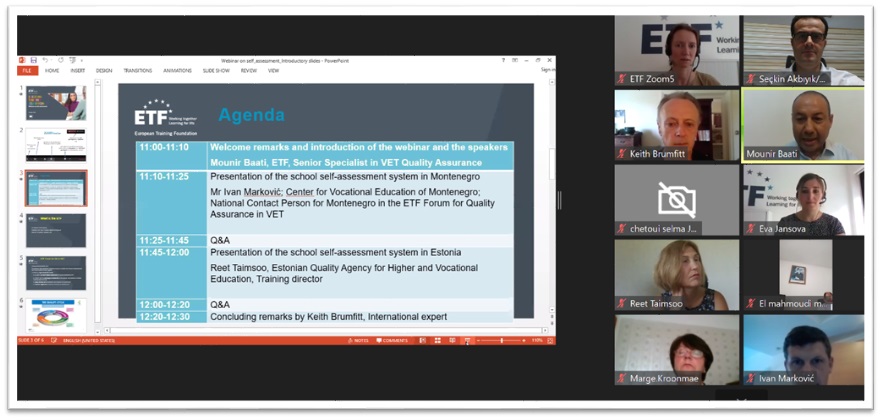Viewport: 881px width, 420px height.
Task: Switch to the DESIGN ribbon tab
Action: pos(104,71)
